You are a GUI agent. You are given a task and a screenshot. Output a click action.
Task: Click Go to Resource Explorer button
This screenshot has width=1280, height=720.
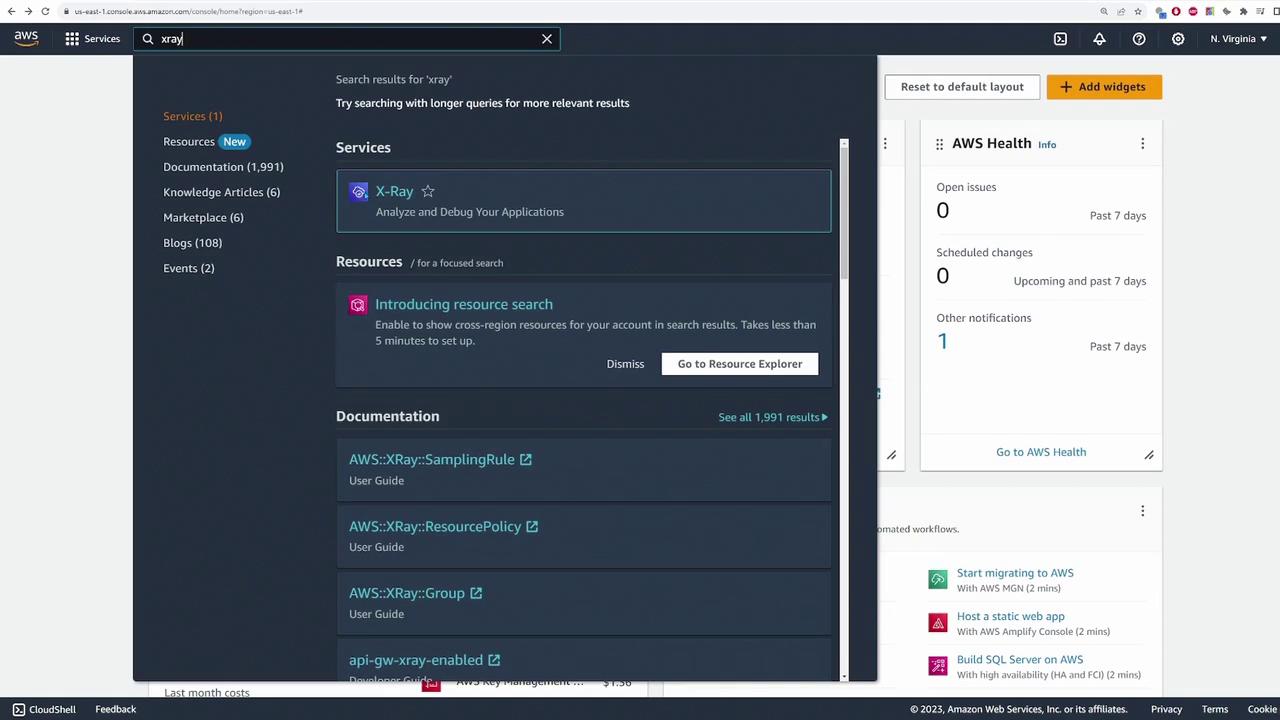(x=740, y=364)
